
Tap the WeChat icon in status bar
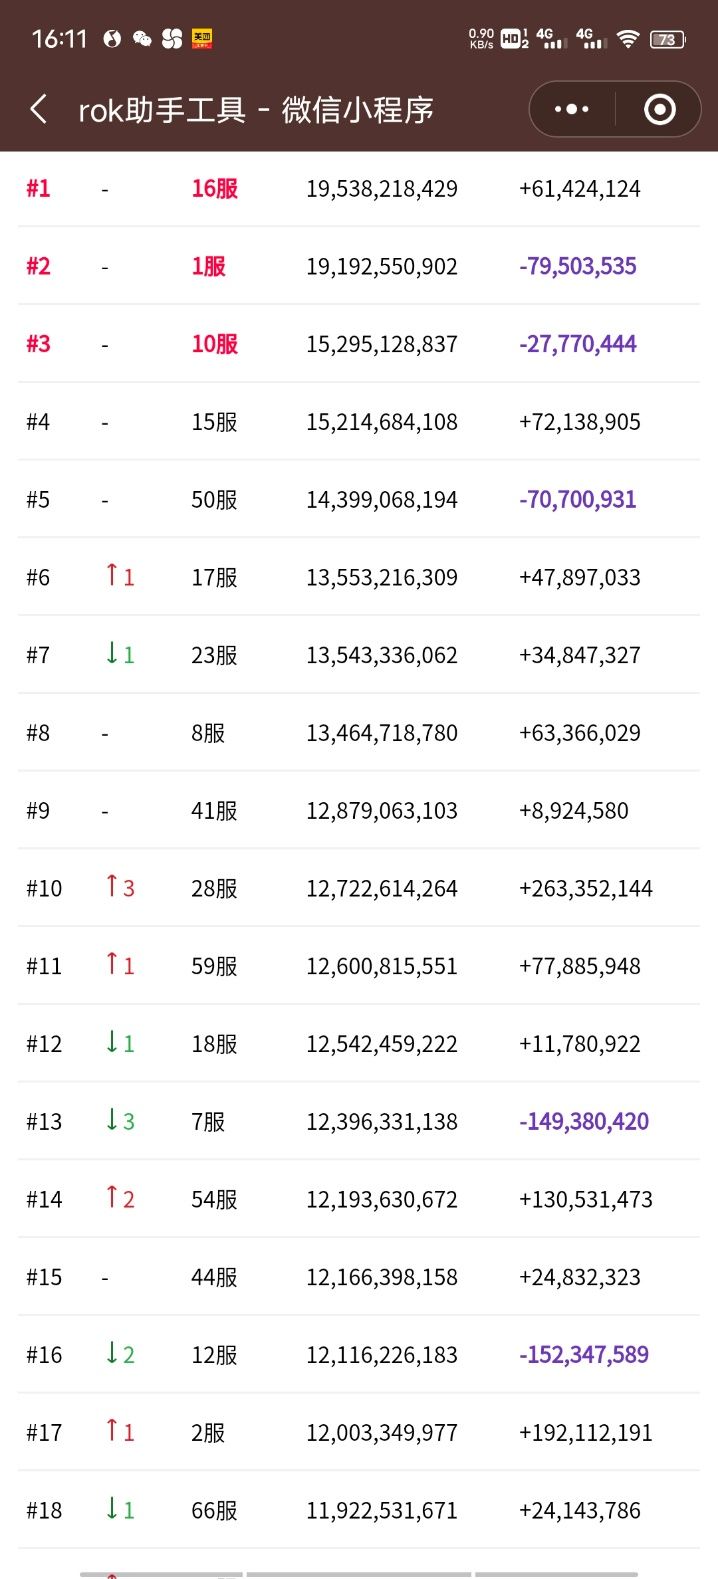[x=142, y=39]
